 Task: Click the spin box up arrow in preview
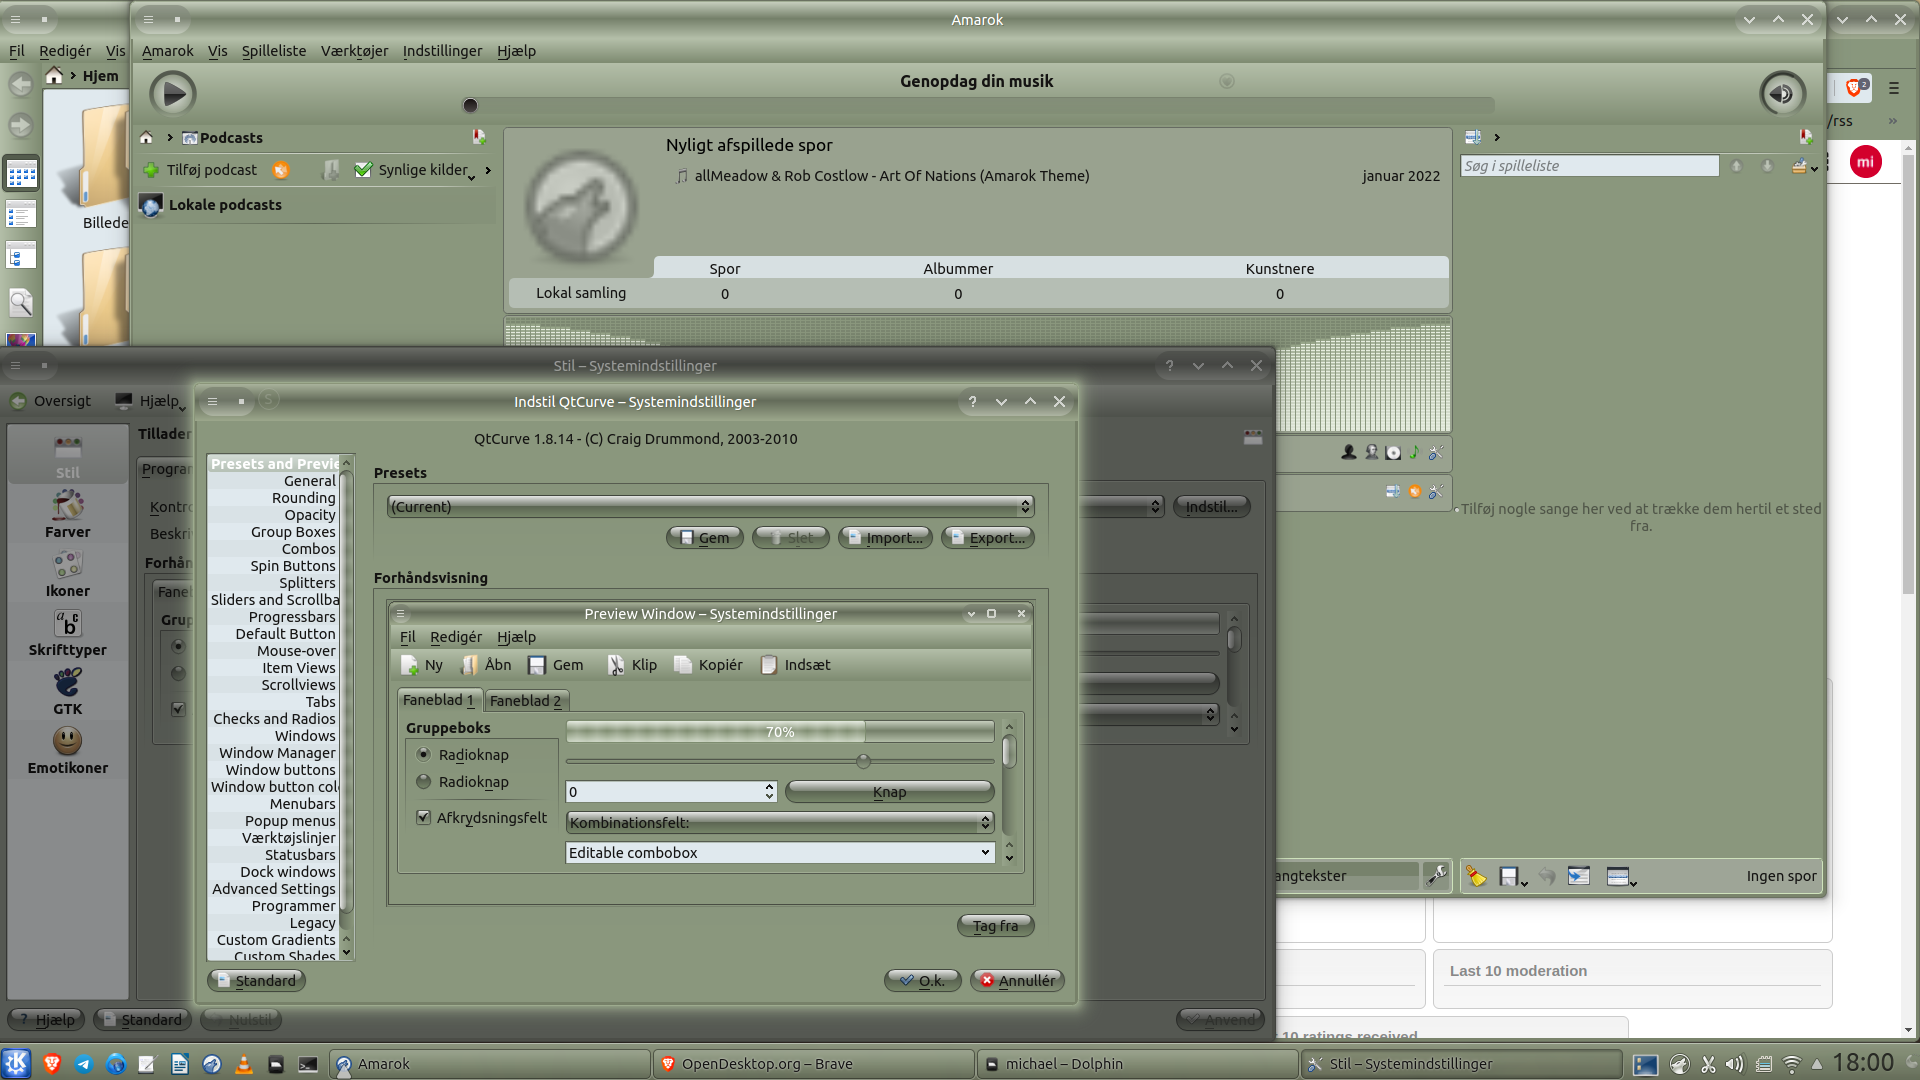coord(769,787)
